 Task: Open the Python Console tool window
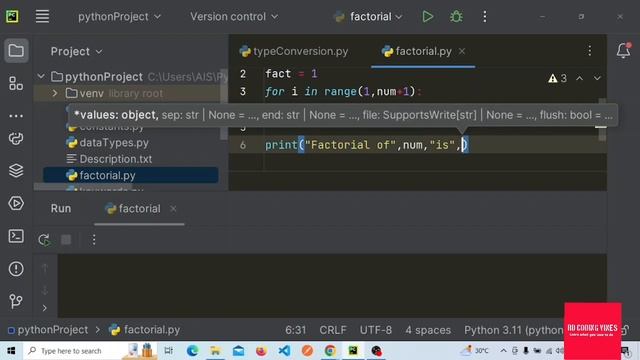16,139
